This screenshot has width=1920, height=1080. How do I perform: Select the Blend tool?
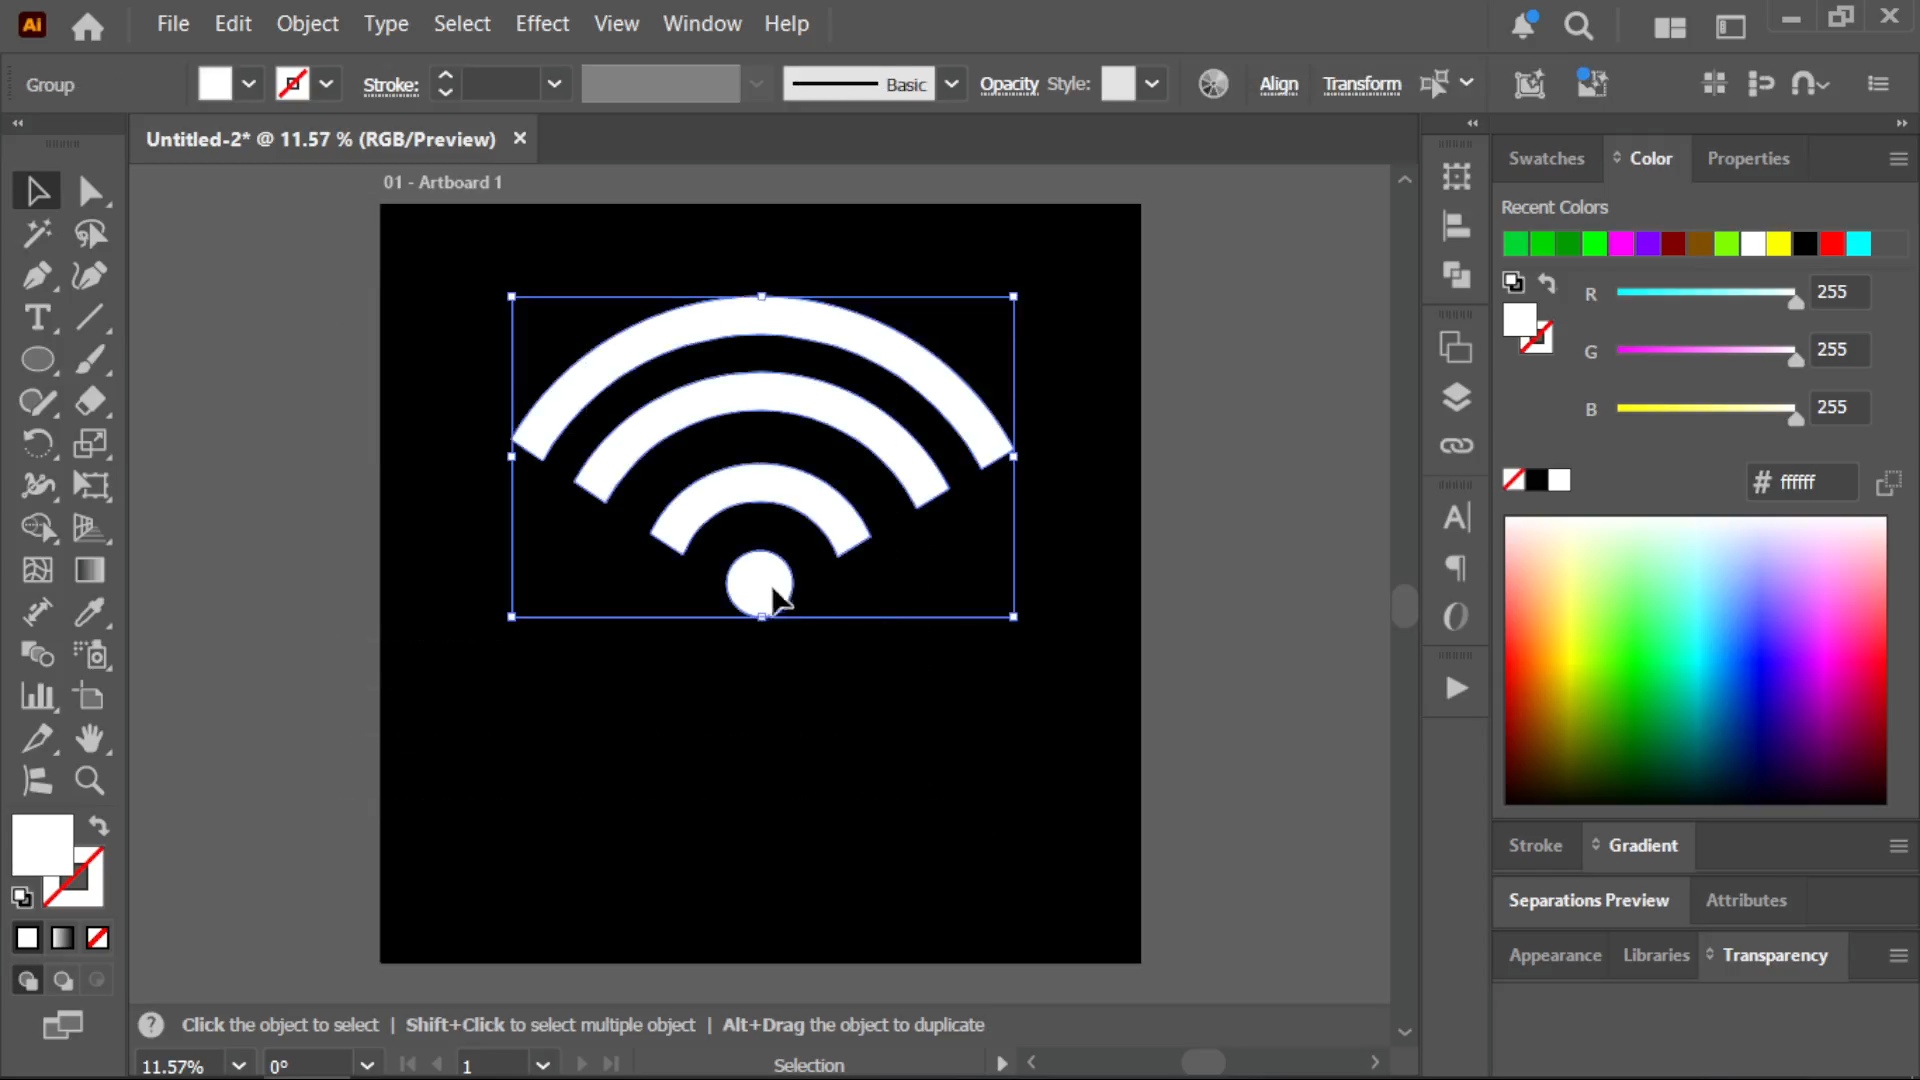point(37,655)
